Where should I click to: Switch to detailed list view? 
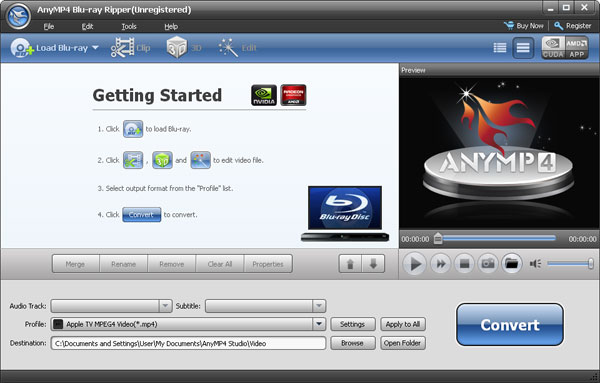tap(500, 48)
